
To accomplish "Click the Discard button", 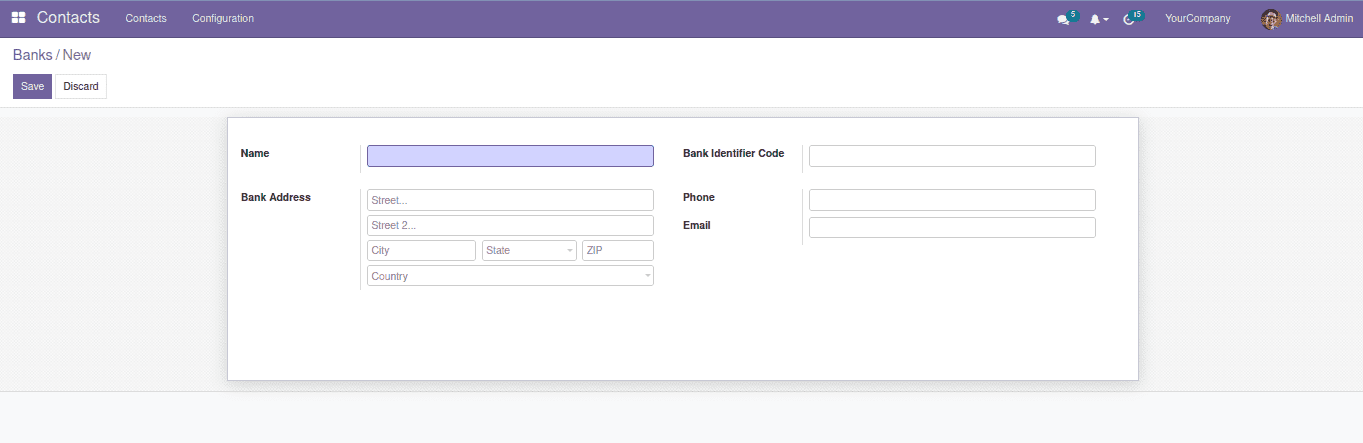I will point(81,87).
